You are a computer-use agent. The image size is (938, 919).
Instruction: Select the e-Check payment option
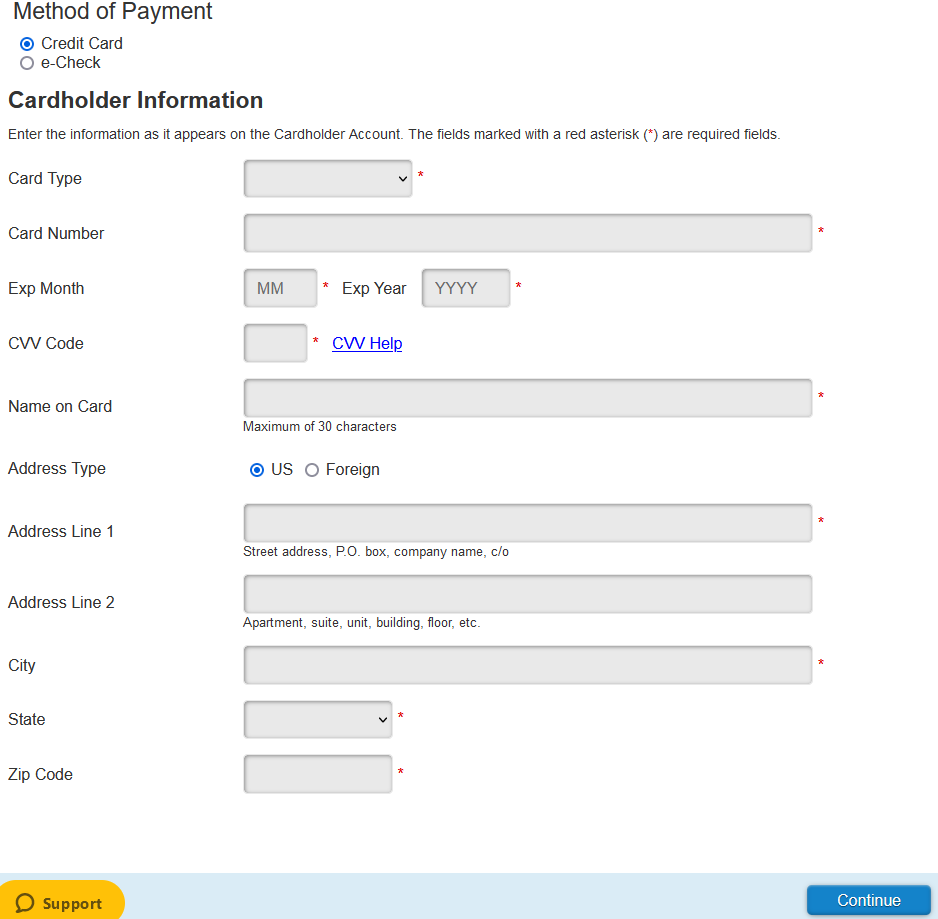coord(27,63)
